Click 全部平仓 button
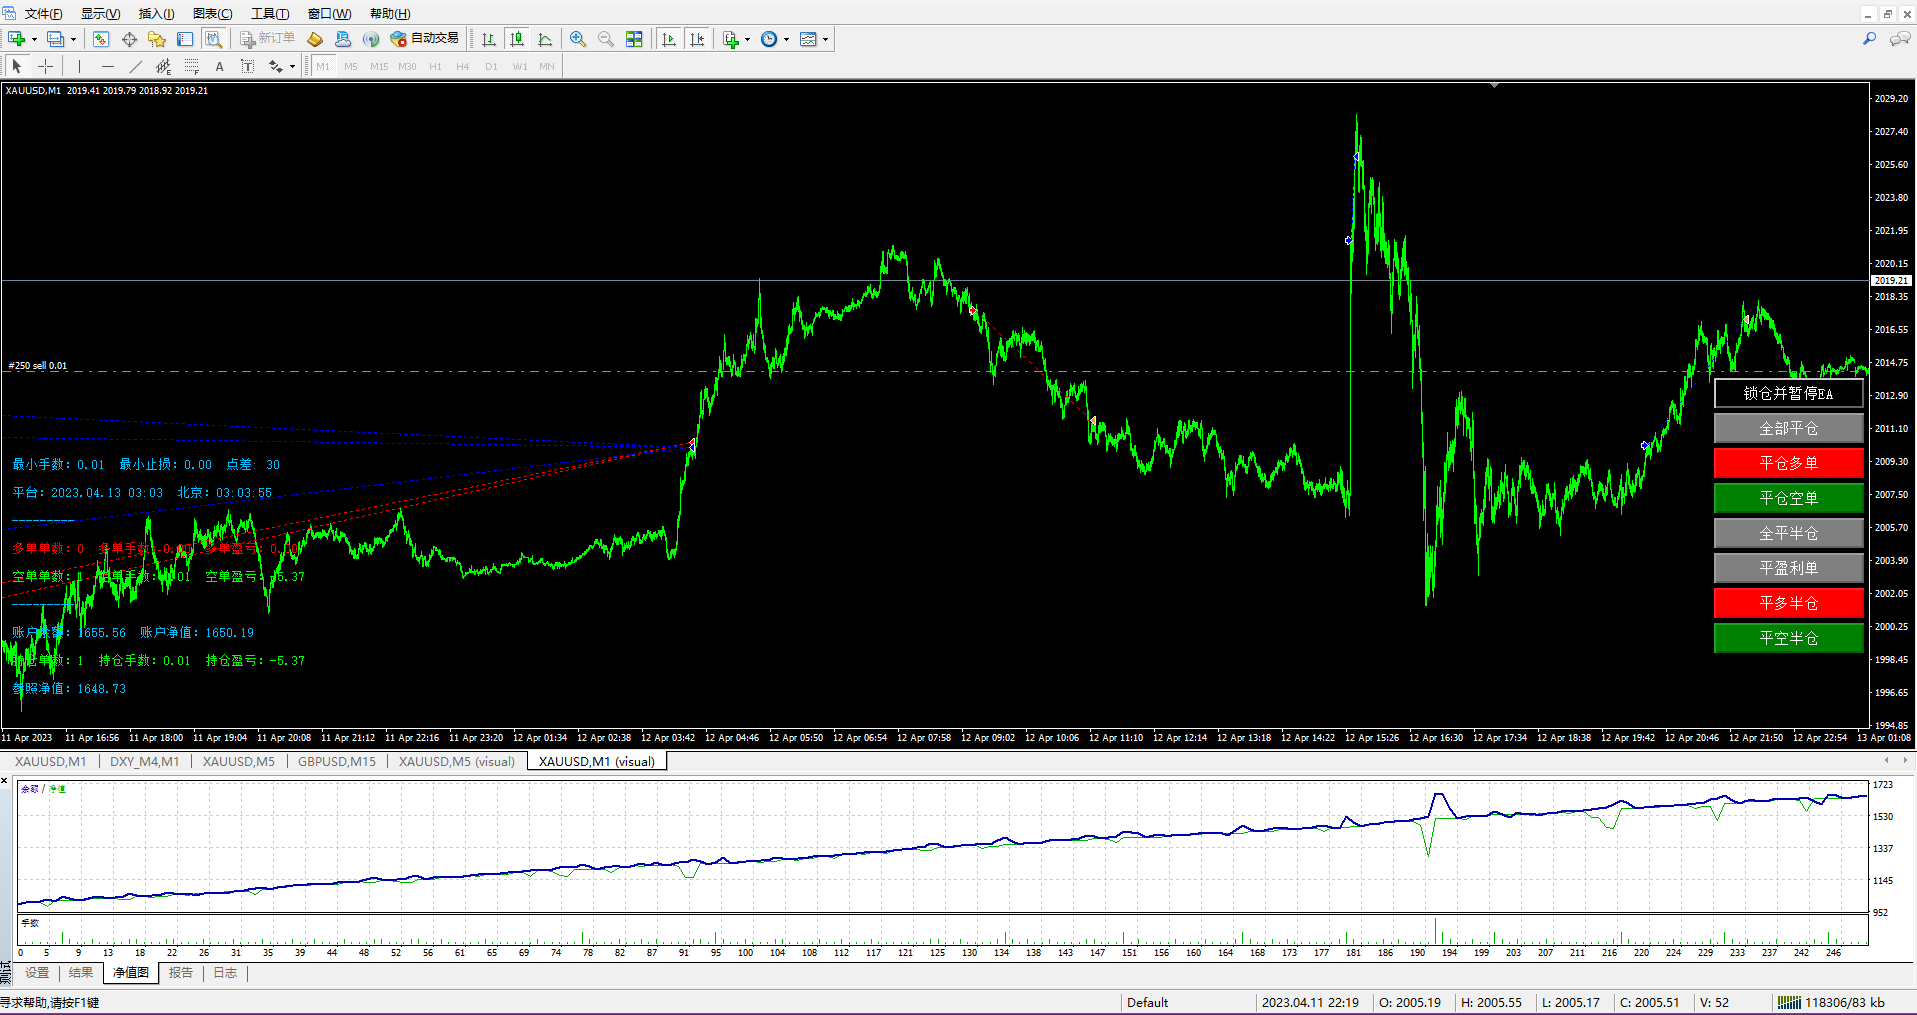Image resolution: width=1917 pixels, height=1015 pixels. [x=1788, y=428]
